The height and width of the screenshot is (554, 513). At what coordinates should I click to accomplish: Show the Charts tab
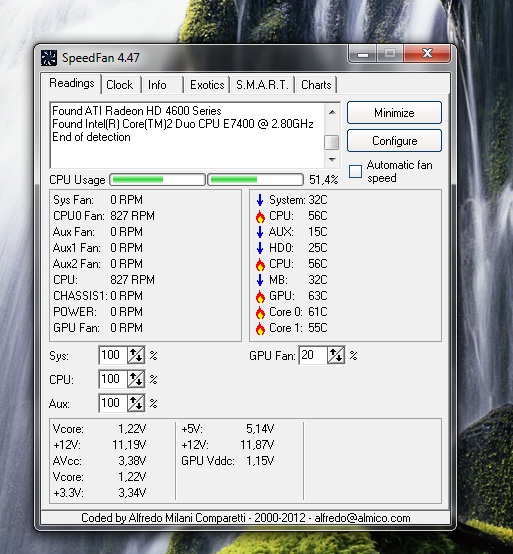[316, 85]
